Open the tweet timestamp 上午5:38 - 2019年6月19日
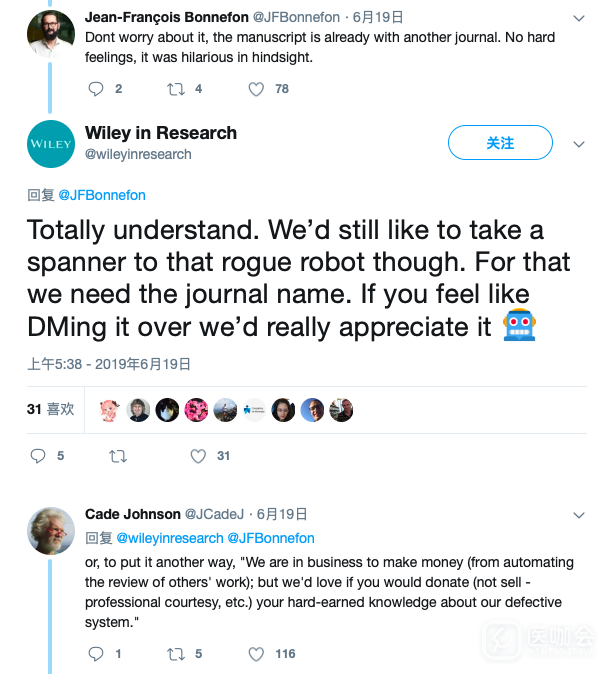 [x=109, y=364]
